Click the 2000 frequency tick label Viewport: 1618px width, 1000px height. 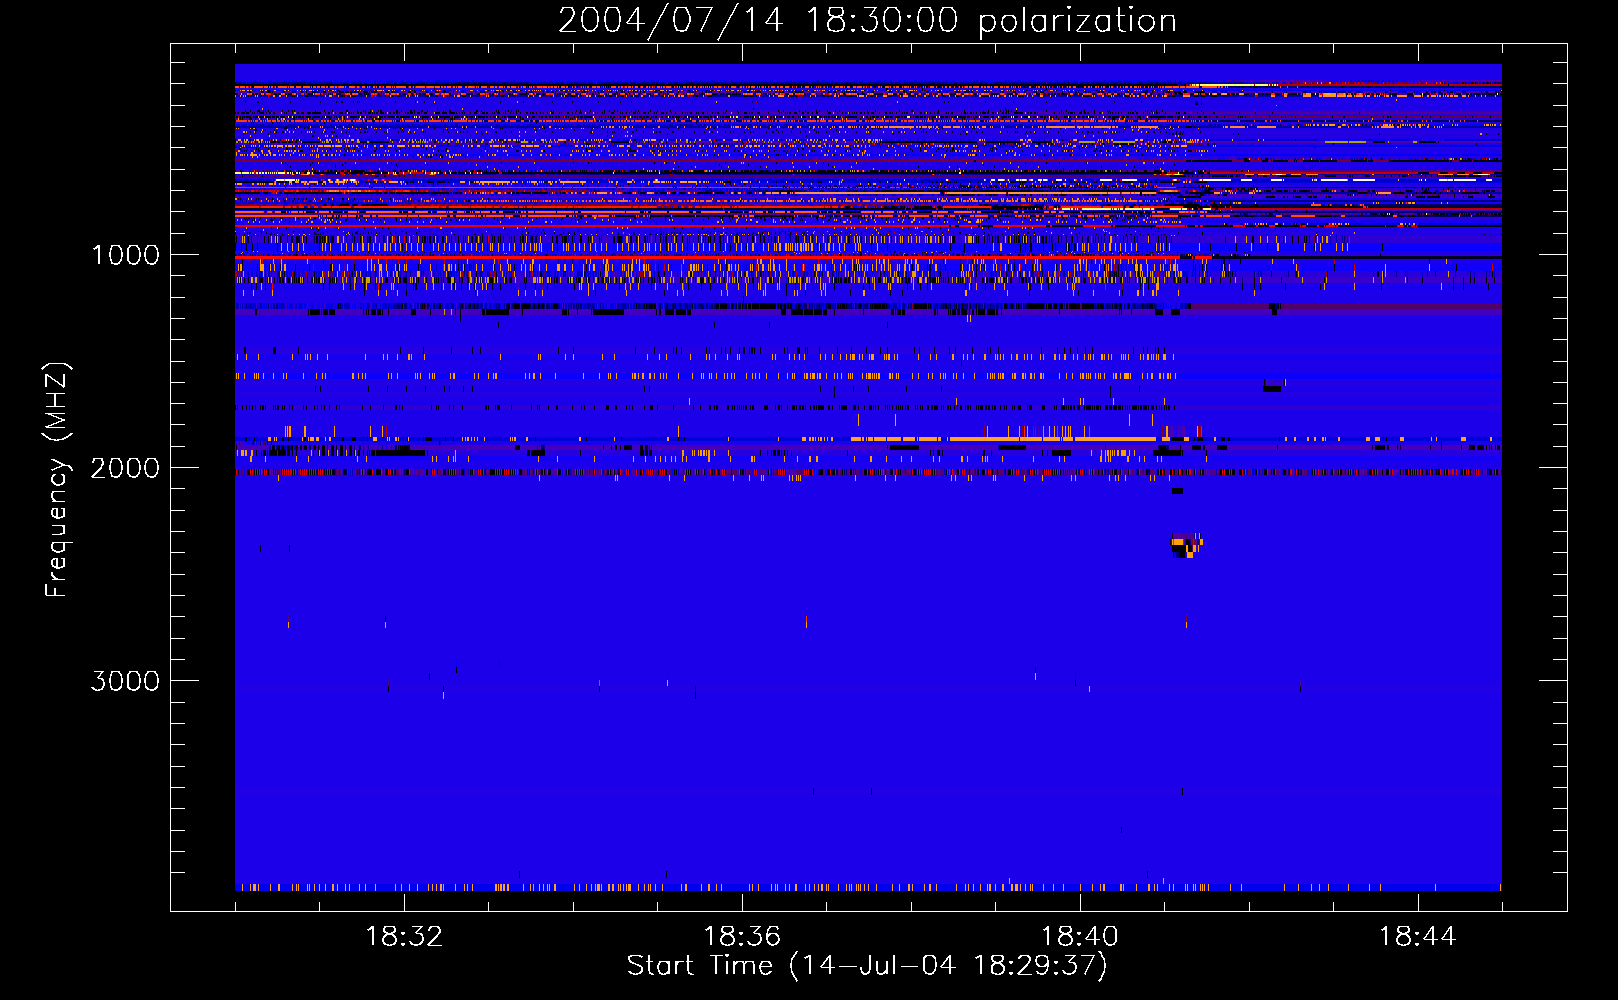point(125,468)
